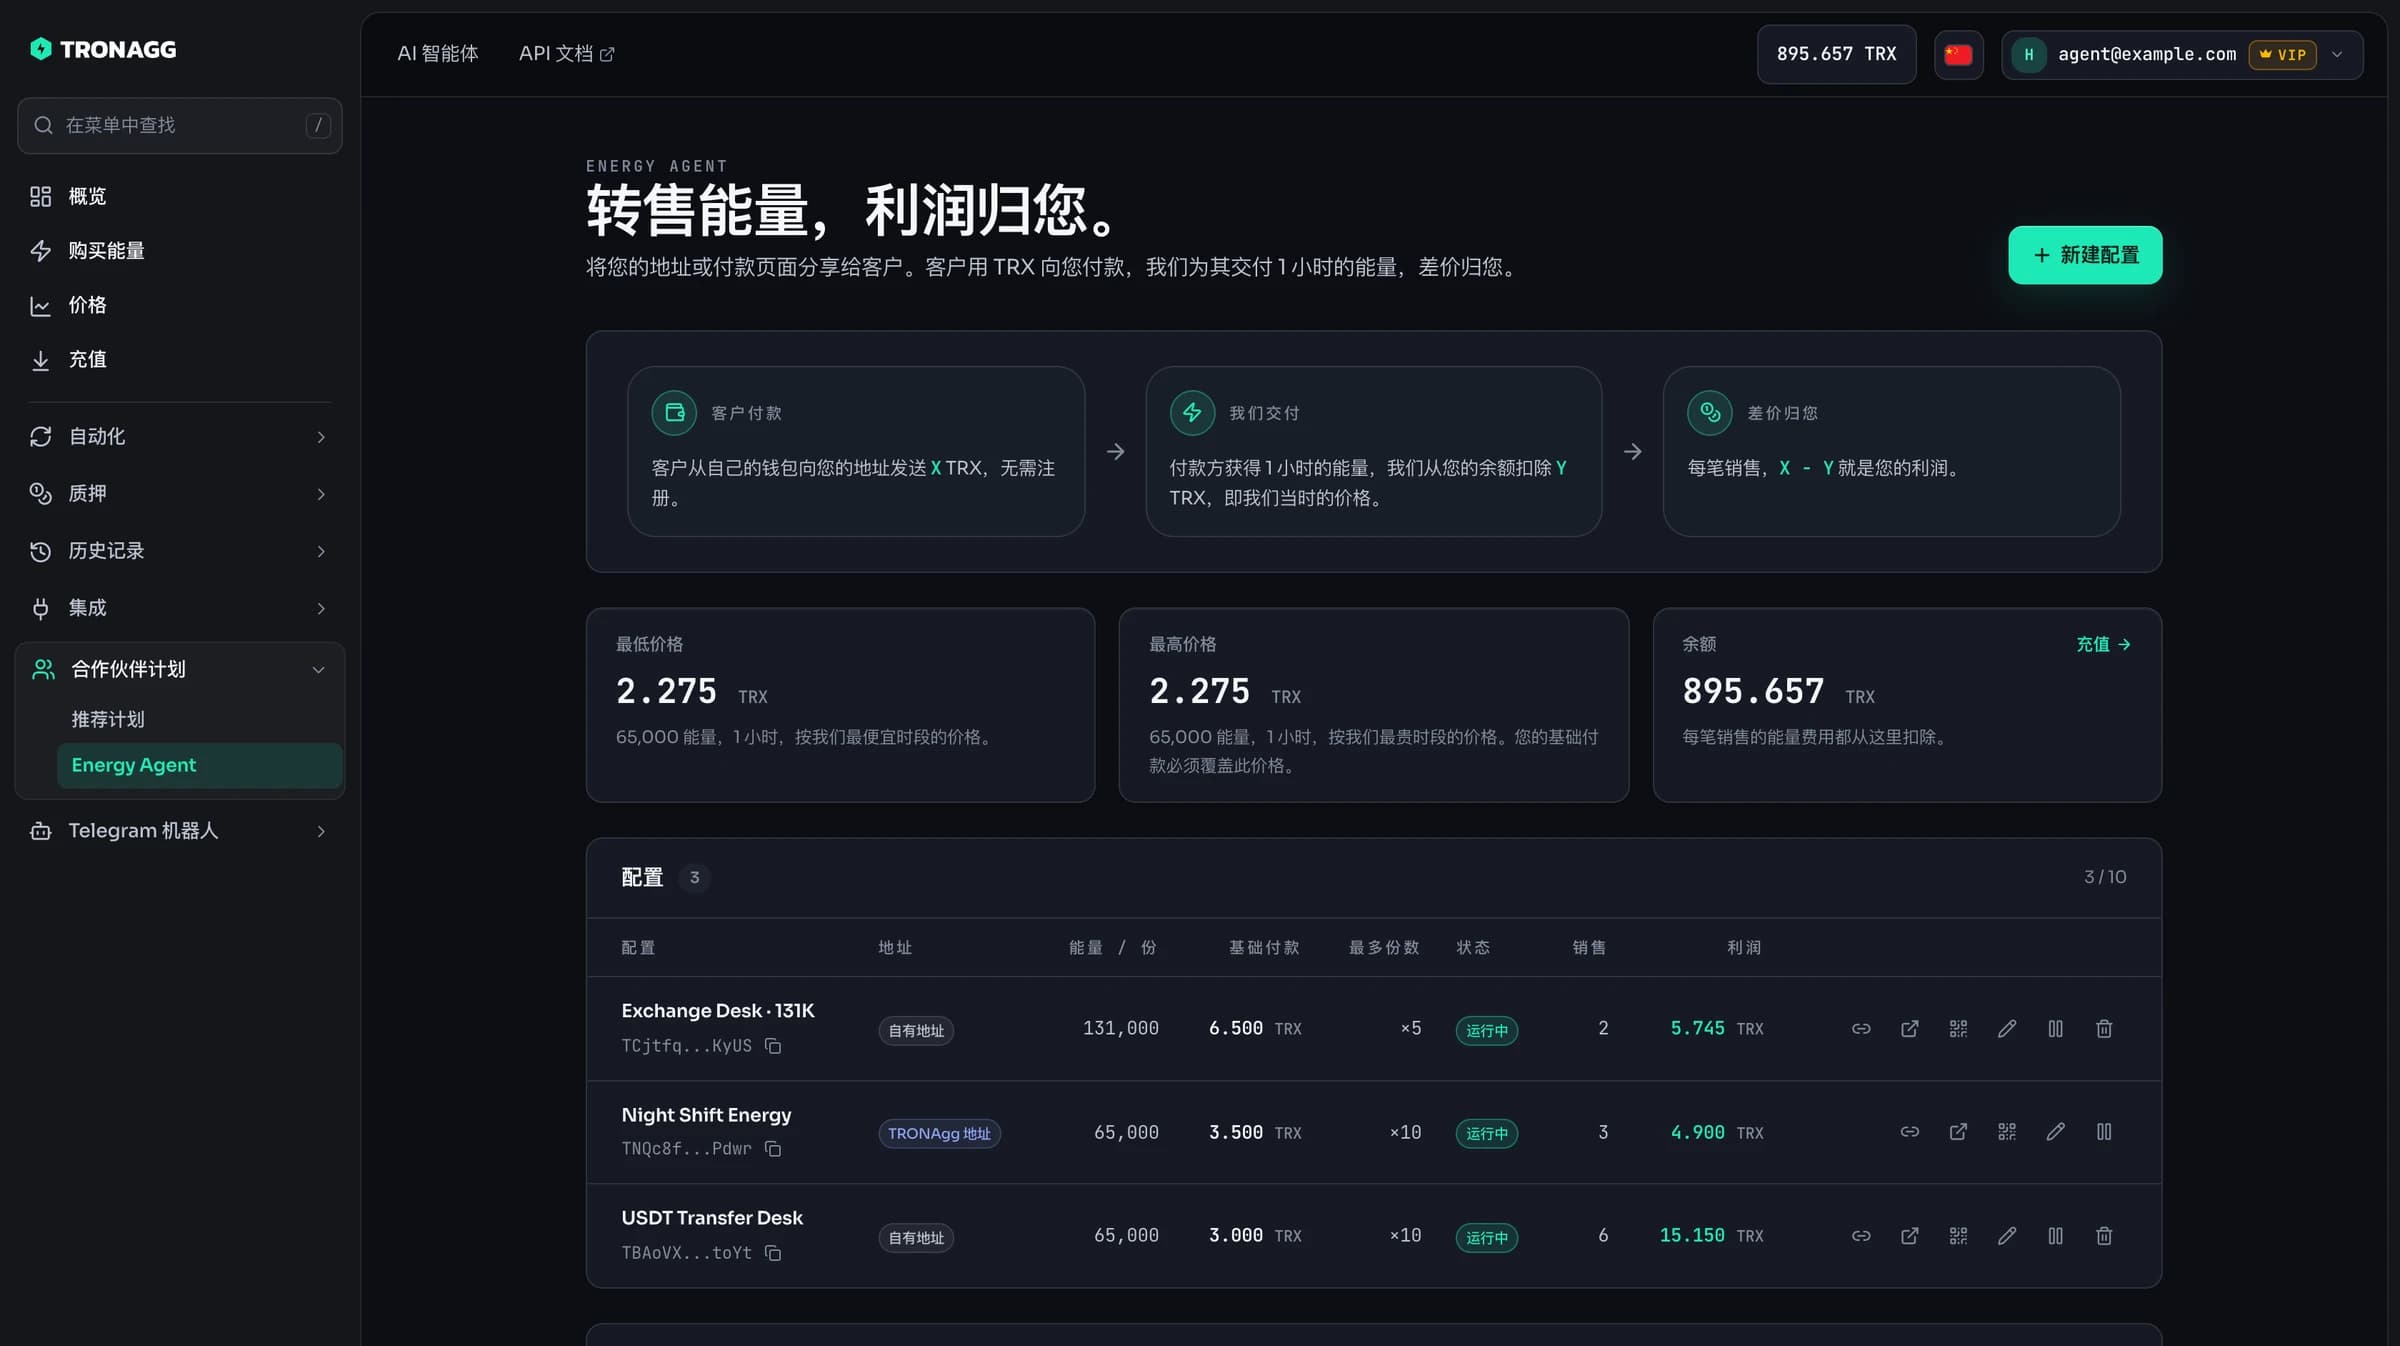Click the Night Shift Energy config name
The image size is (2400, 1346).
(706, 1115)
